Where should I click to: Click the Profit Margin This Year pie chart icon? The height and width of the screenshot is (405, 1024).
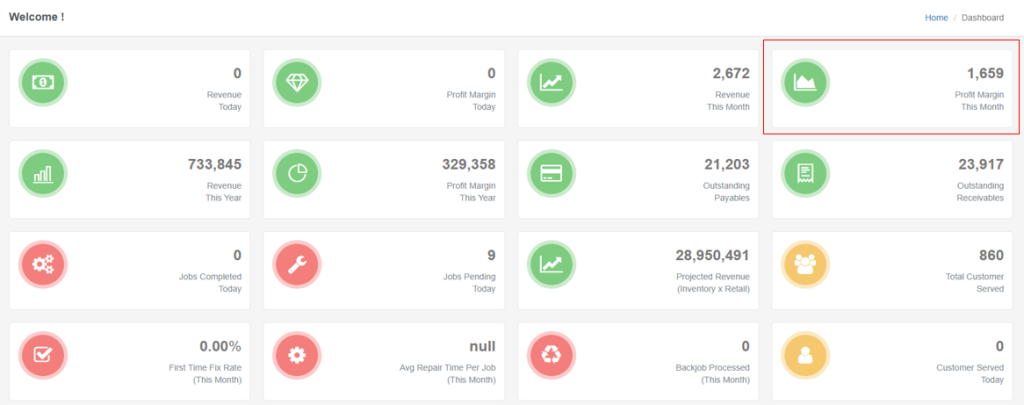click(297, 174)
